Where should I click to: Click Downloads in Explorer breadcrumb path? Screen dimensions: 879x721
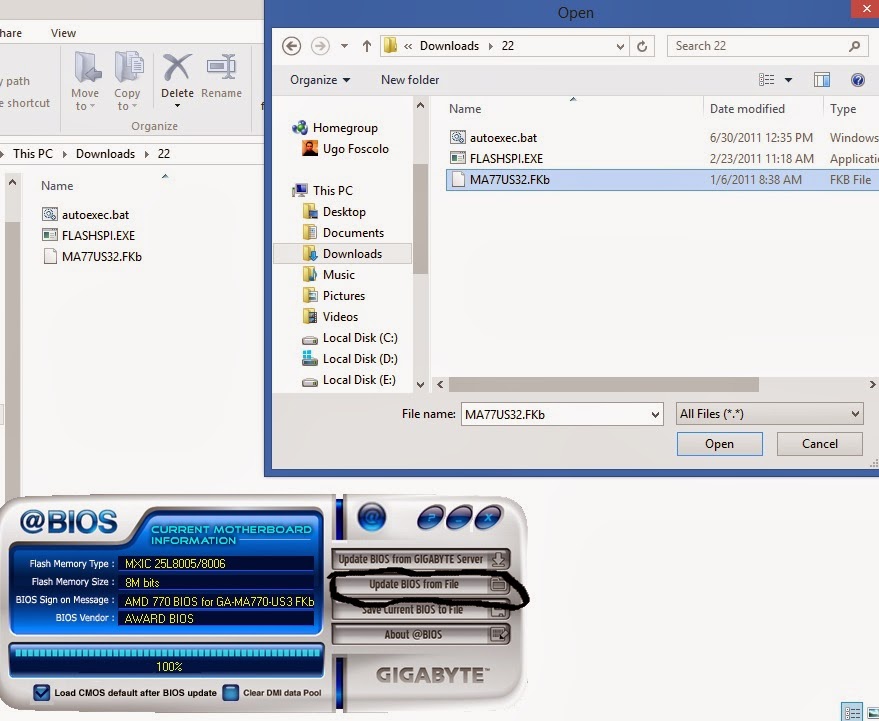(105, 154)
